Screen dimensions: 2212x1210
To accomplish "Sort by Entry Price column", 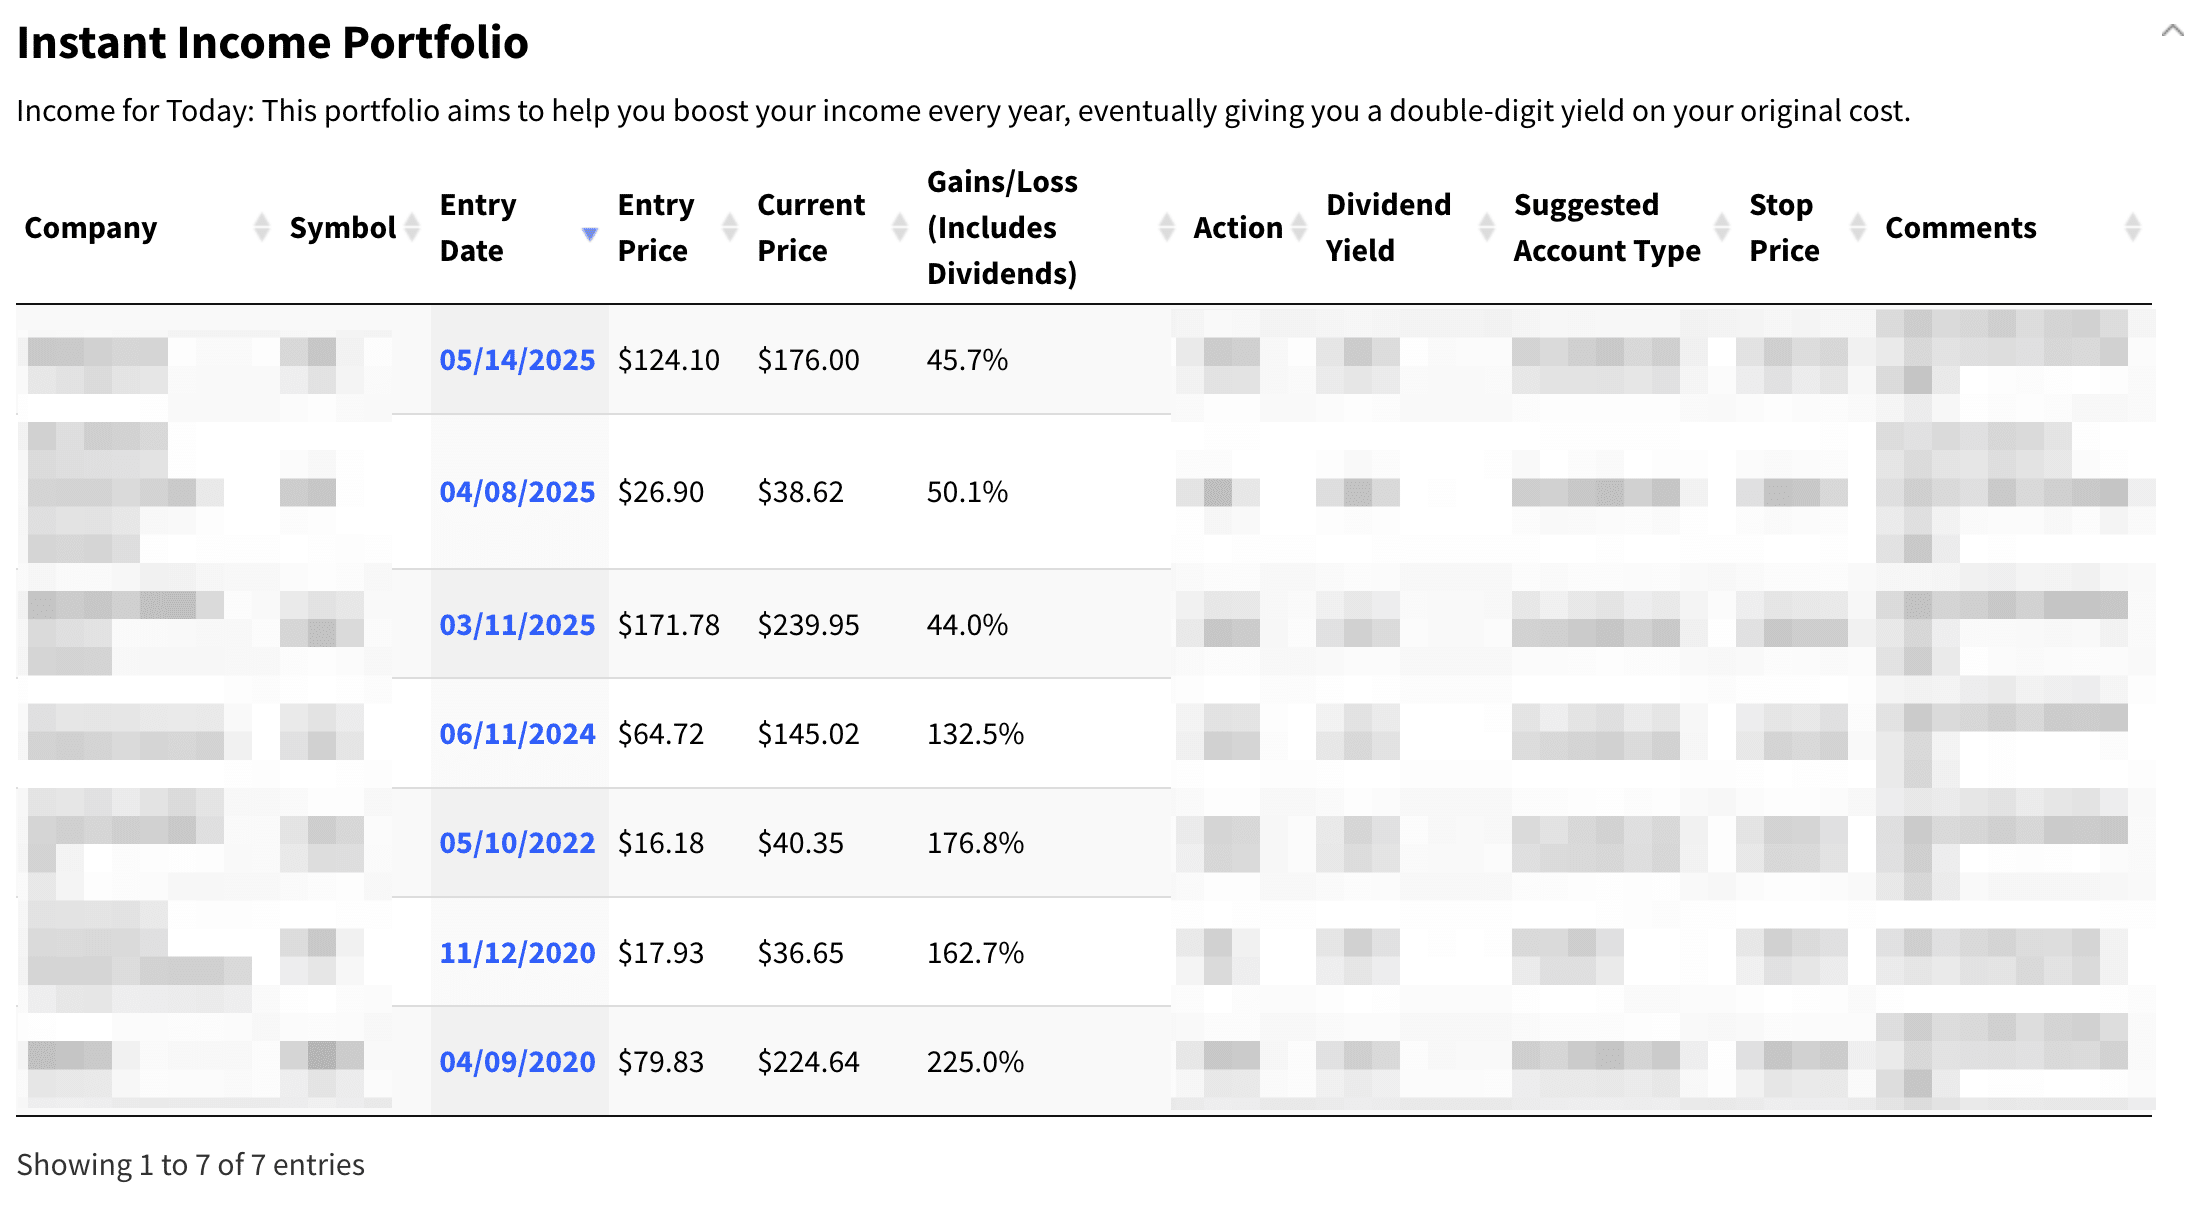I will point(730,228).
